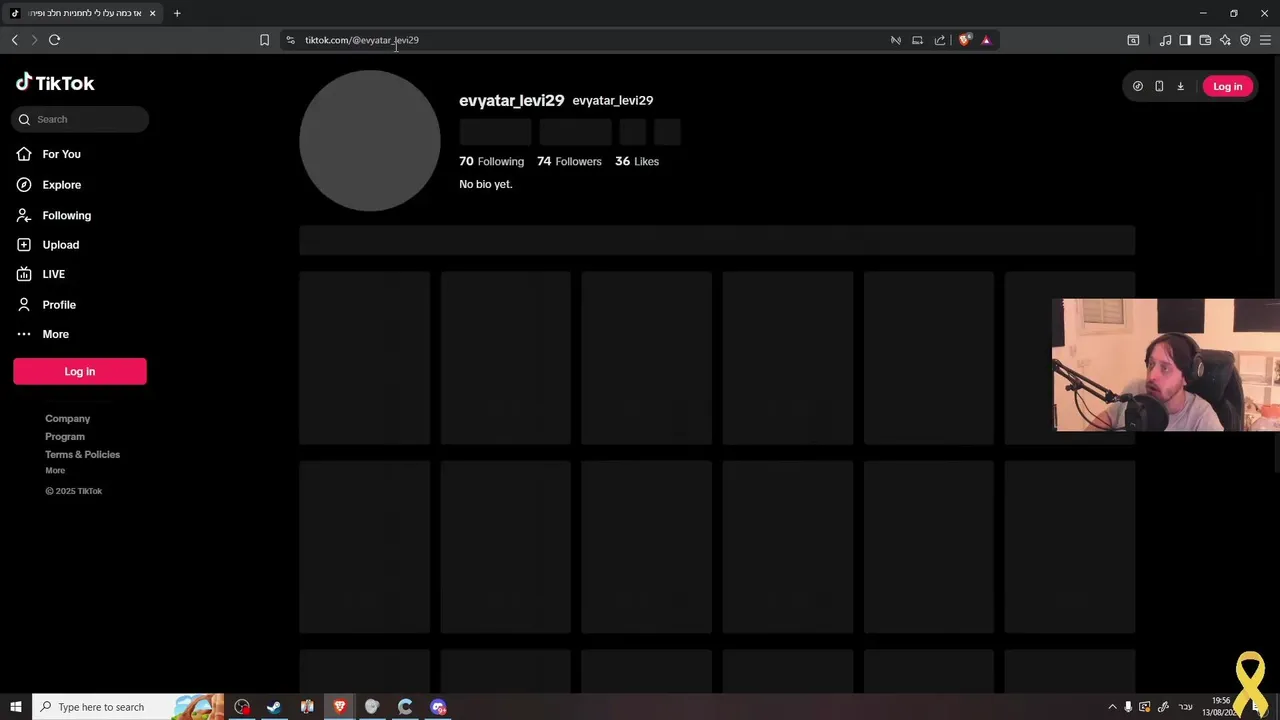Click the profile avatar placeholder circle

click(370, 141)
